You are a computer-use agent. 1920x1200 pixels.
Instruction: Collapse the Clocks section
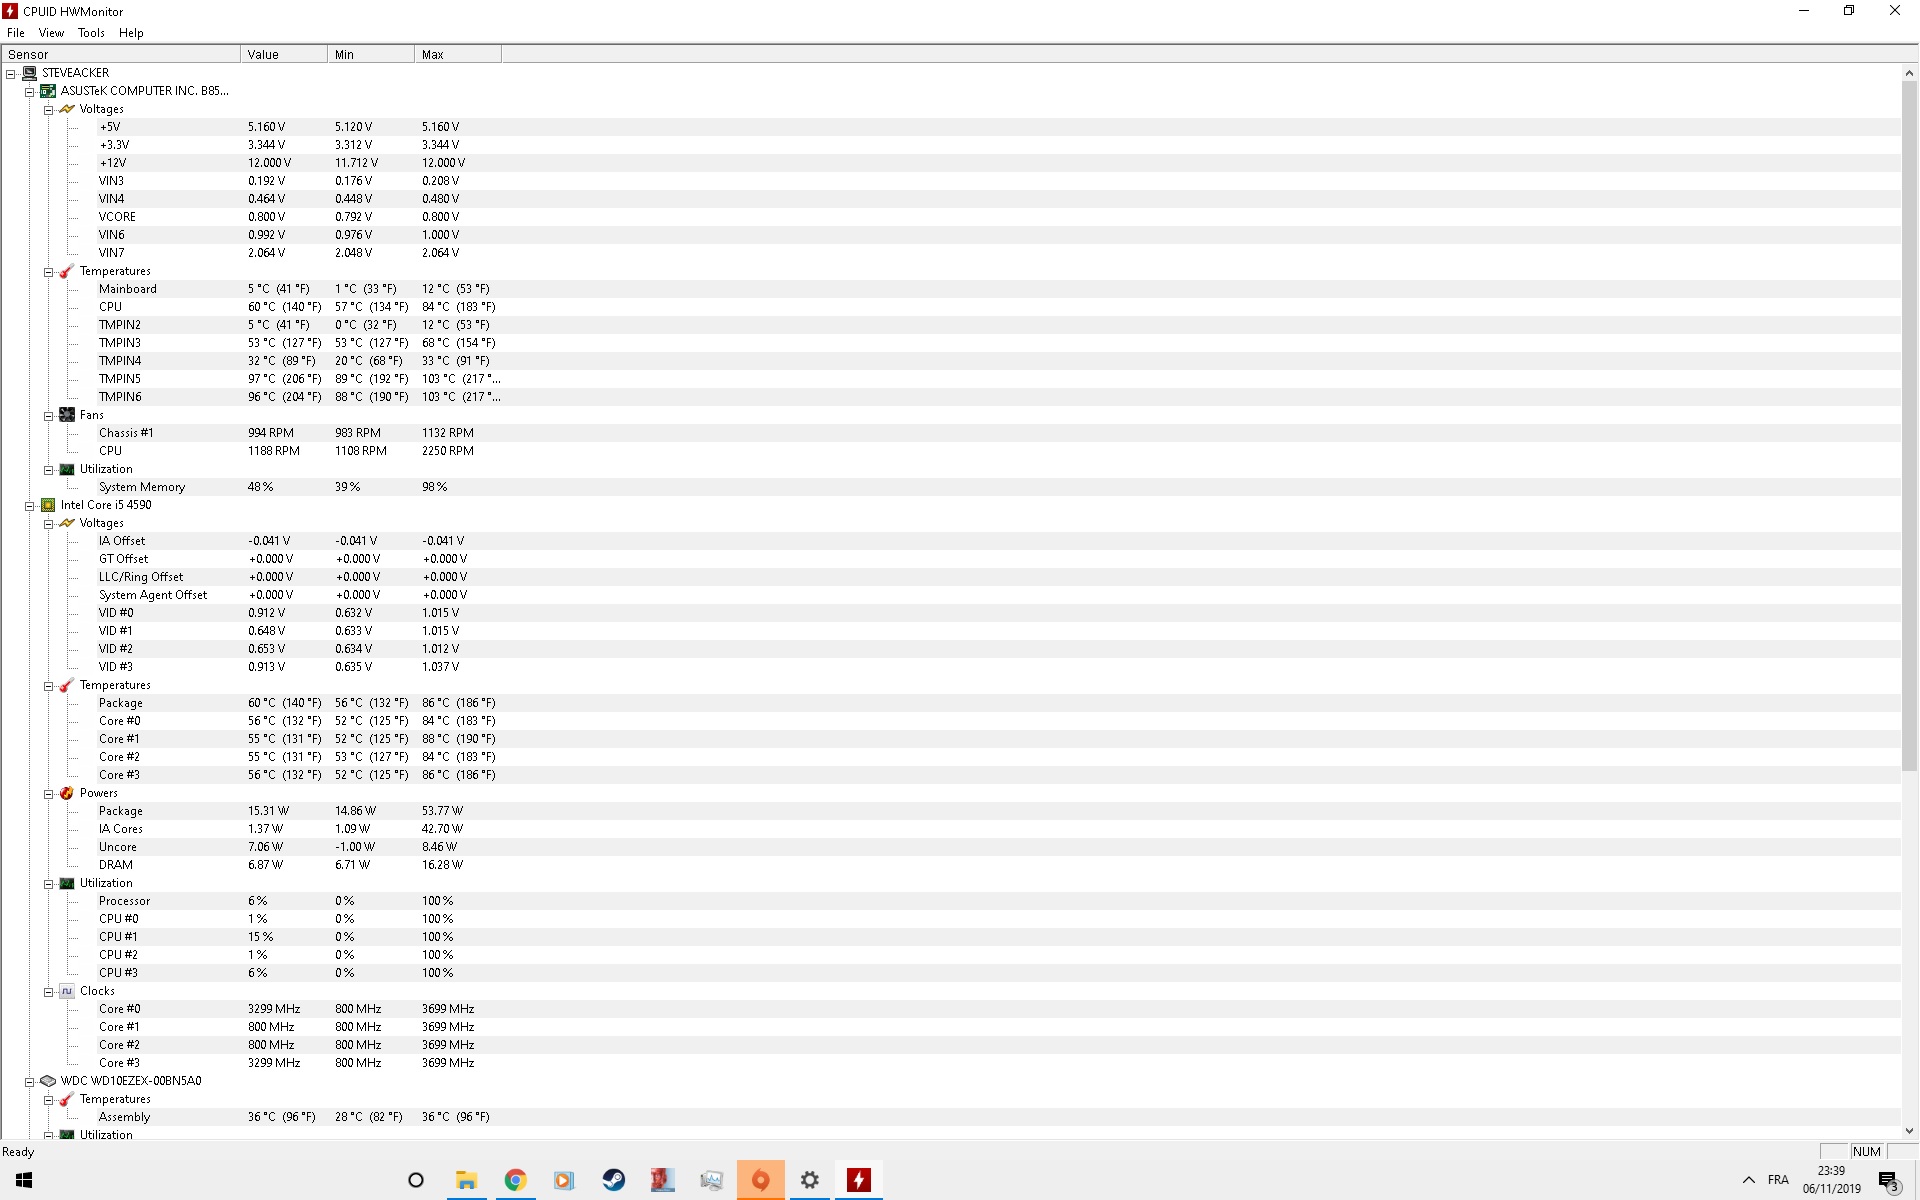48,992
